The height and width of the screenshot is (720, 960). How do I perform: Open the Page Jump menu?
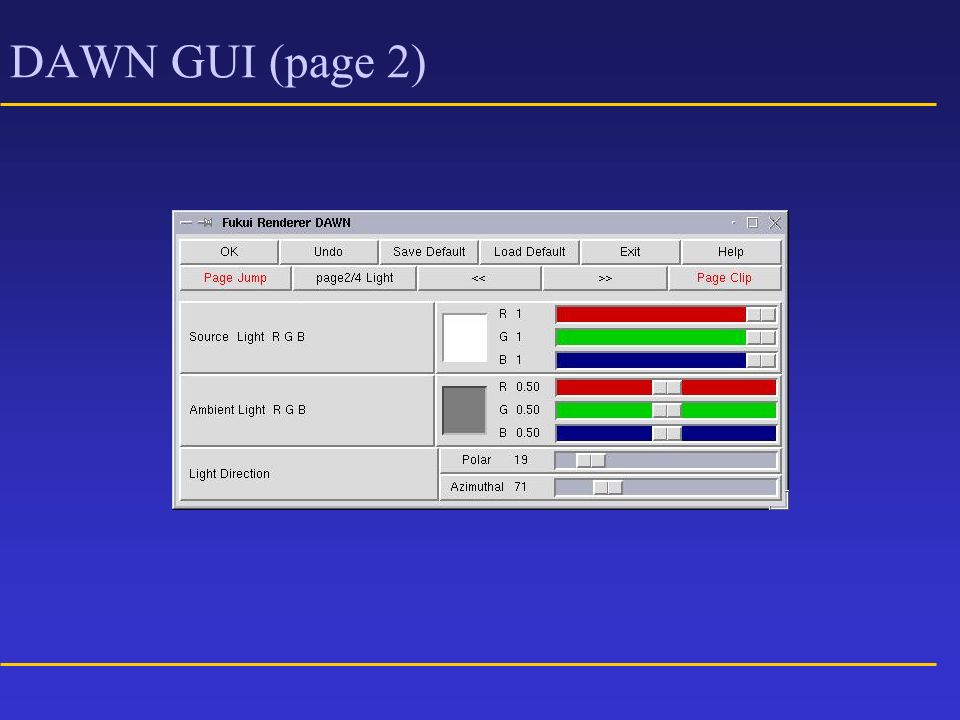click(235, 278)
